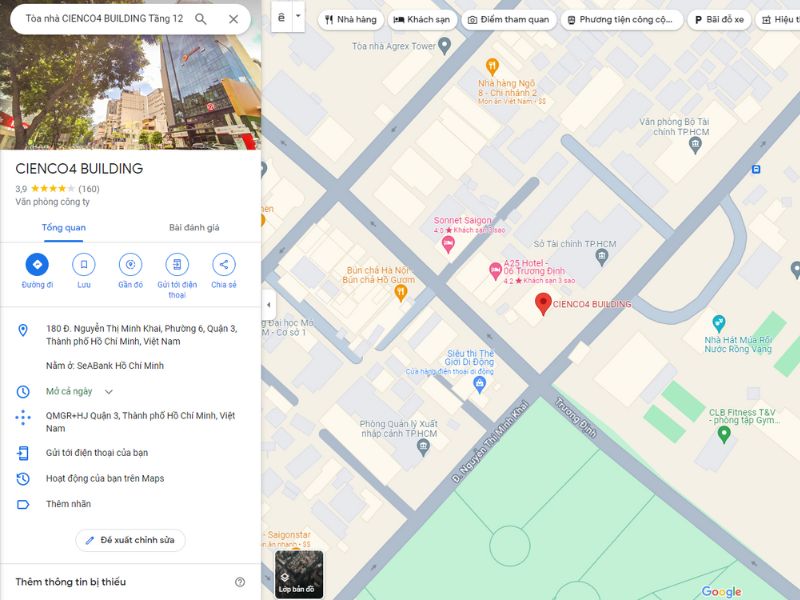Click the Plus Code dots icon
The width and height of the screenshot is (800, 600).
pos(23,418)
